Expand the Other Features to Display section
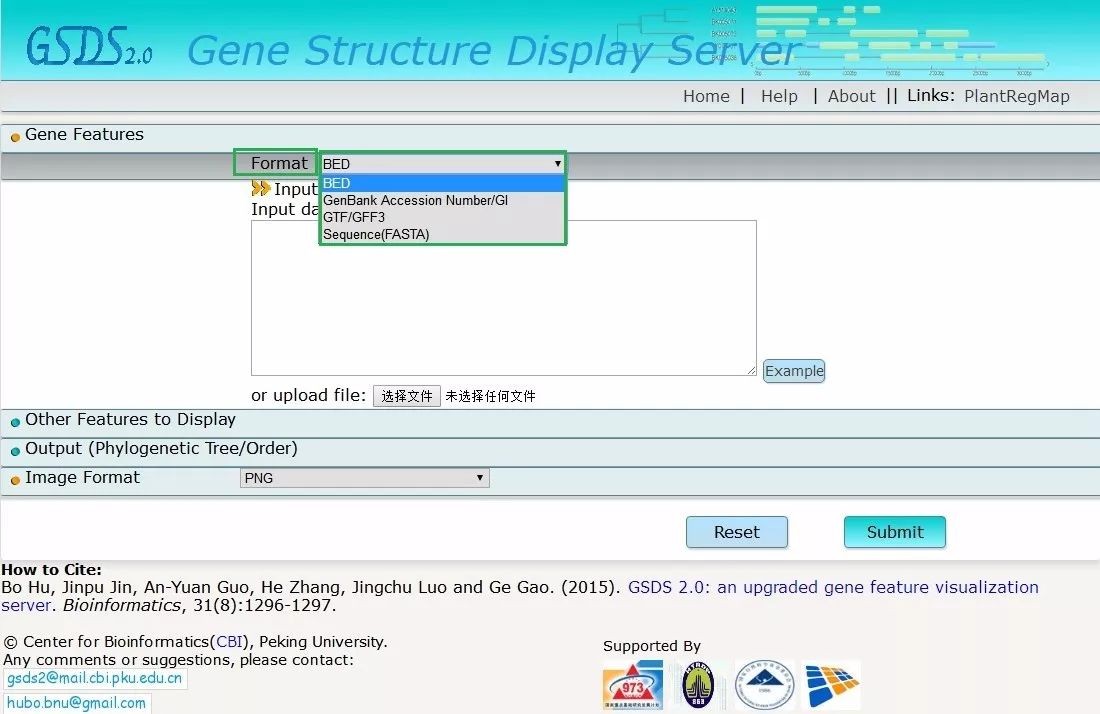 pyautogui.click(x=130, y=420)
